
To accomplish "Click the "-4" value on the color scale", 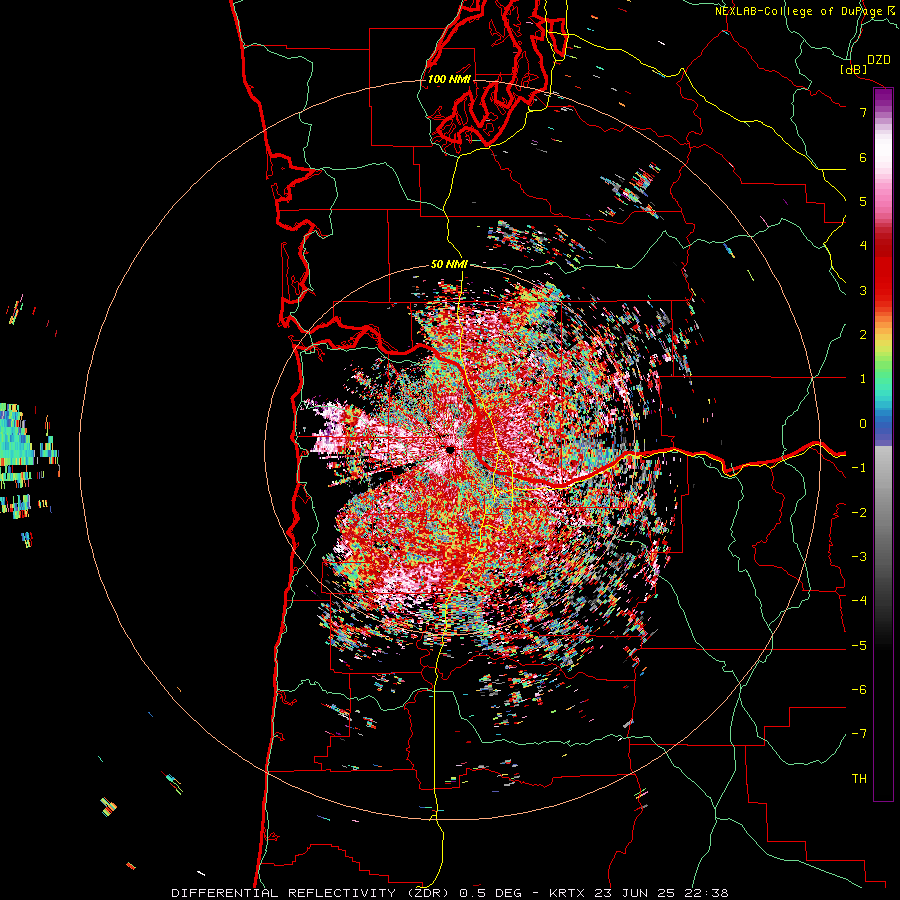I will [x=859, y=601].
